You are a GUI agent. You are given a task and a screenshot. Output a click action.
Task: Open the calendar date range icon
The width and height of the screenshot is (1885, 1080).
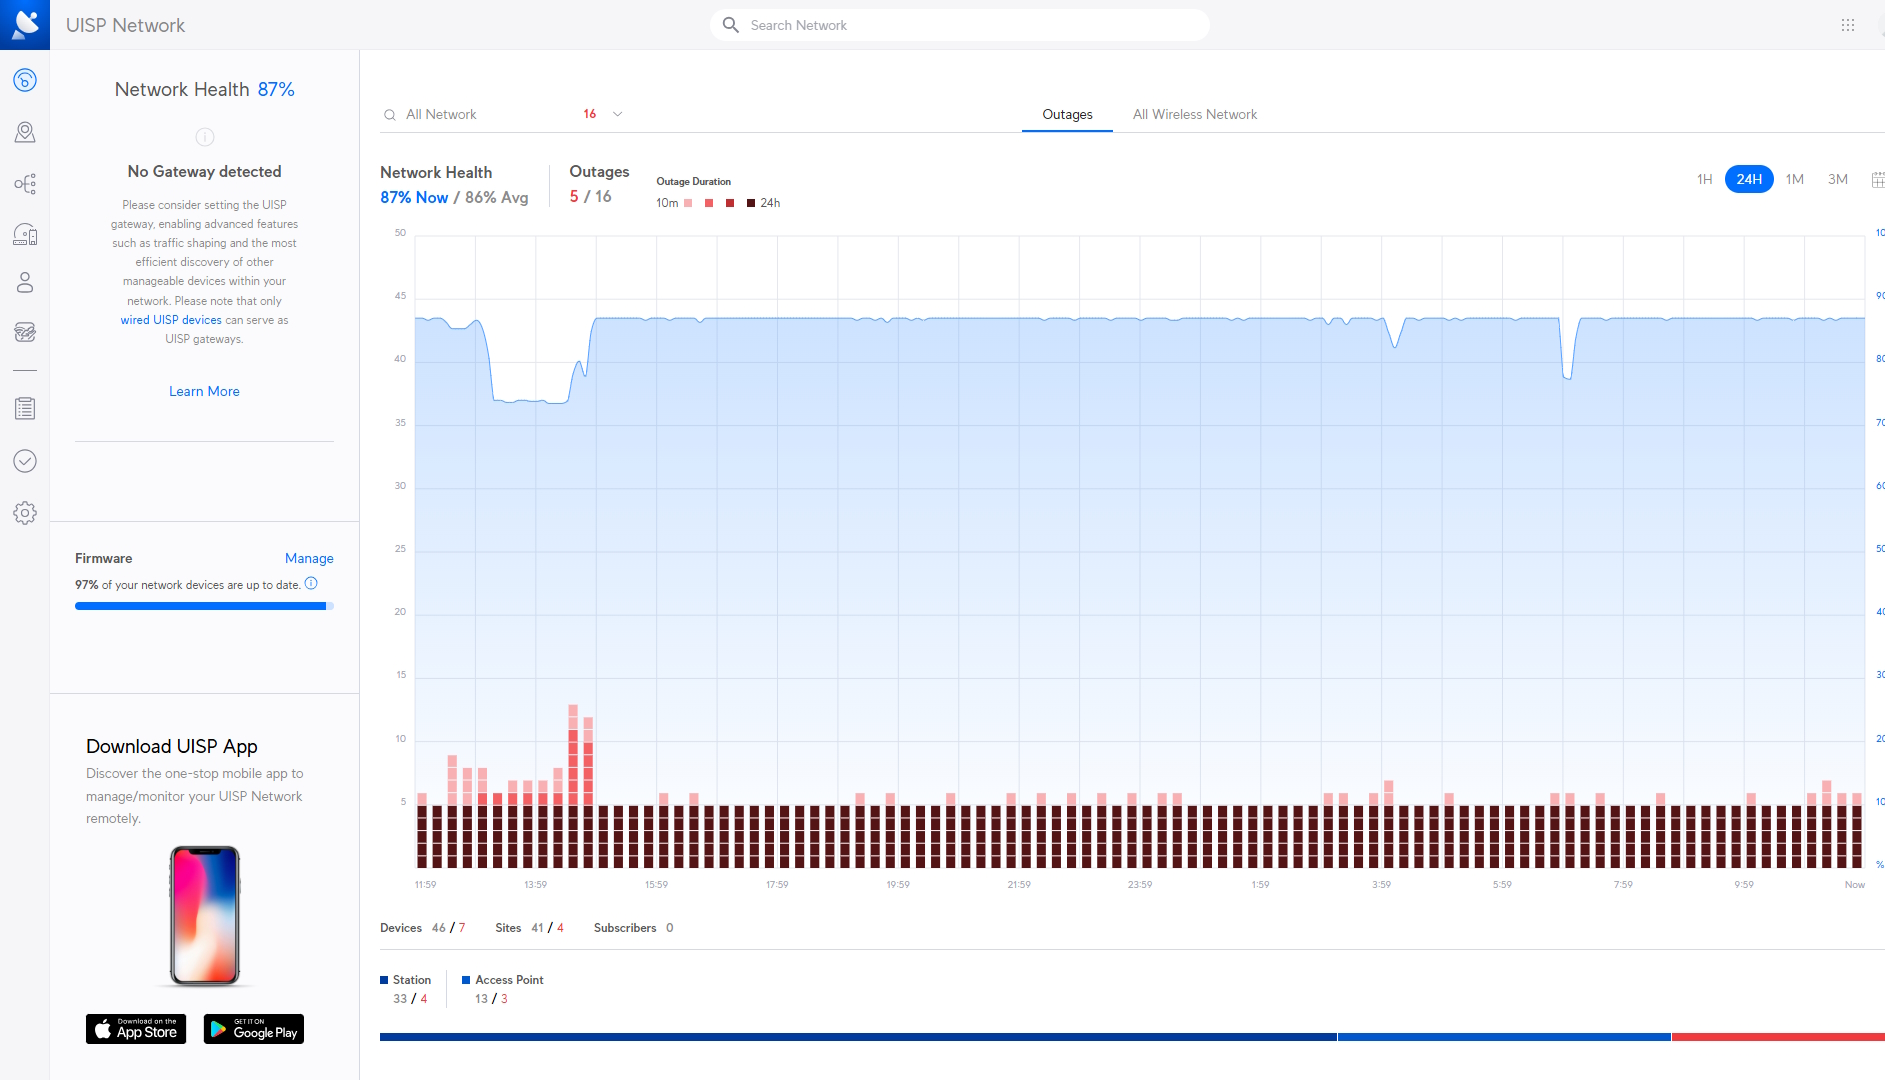(1877, 180)
